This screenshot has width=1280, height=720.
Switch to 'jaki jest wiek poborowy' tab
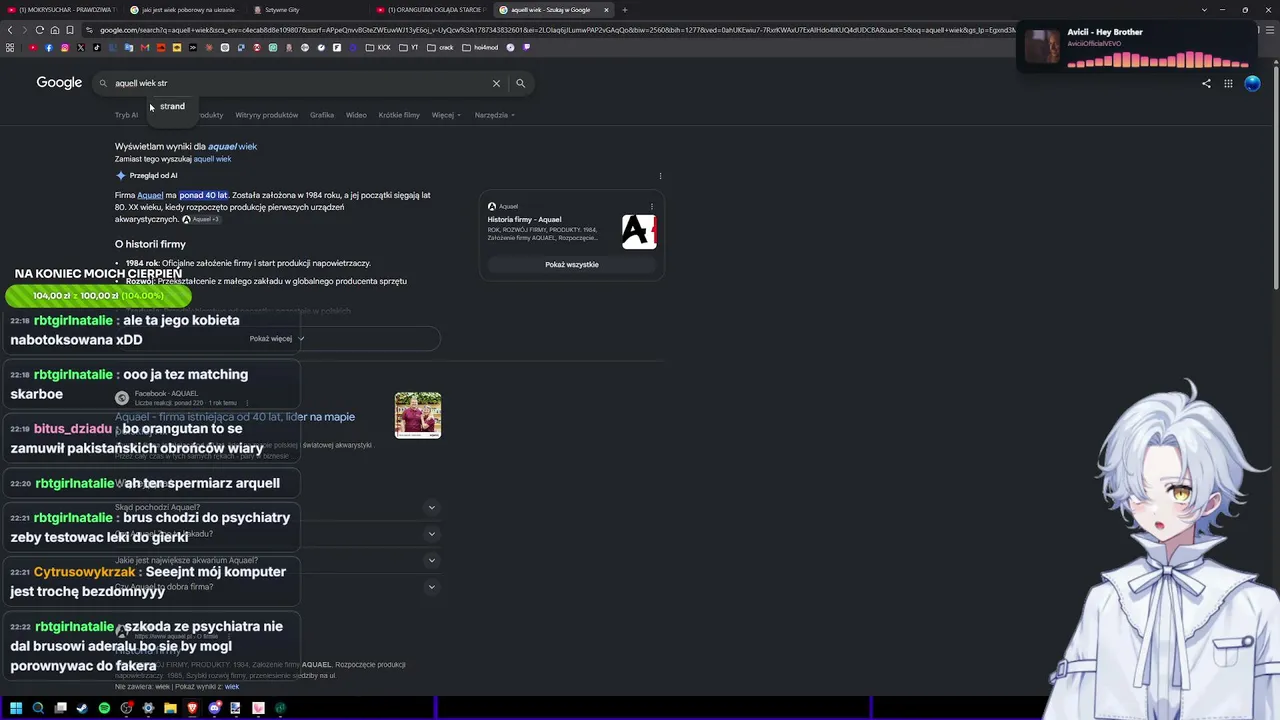tap(185, 10)
